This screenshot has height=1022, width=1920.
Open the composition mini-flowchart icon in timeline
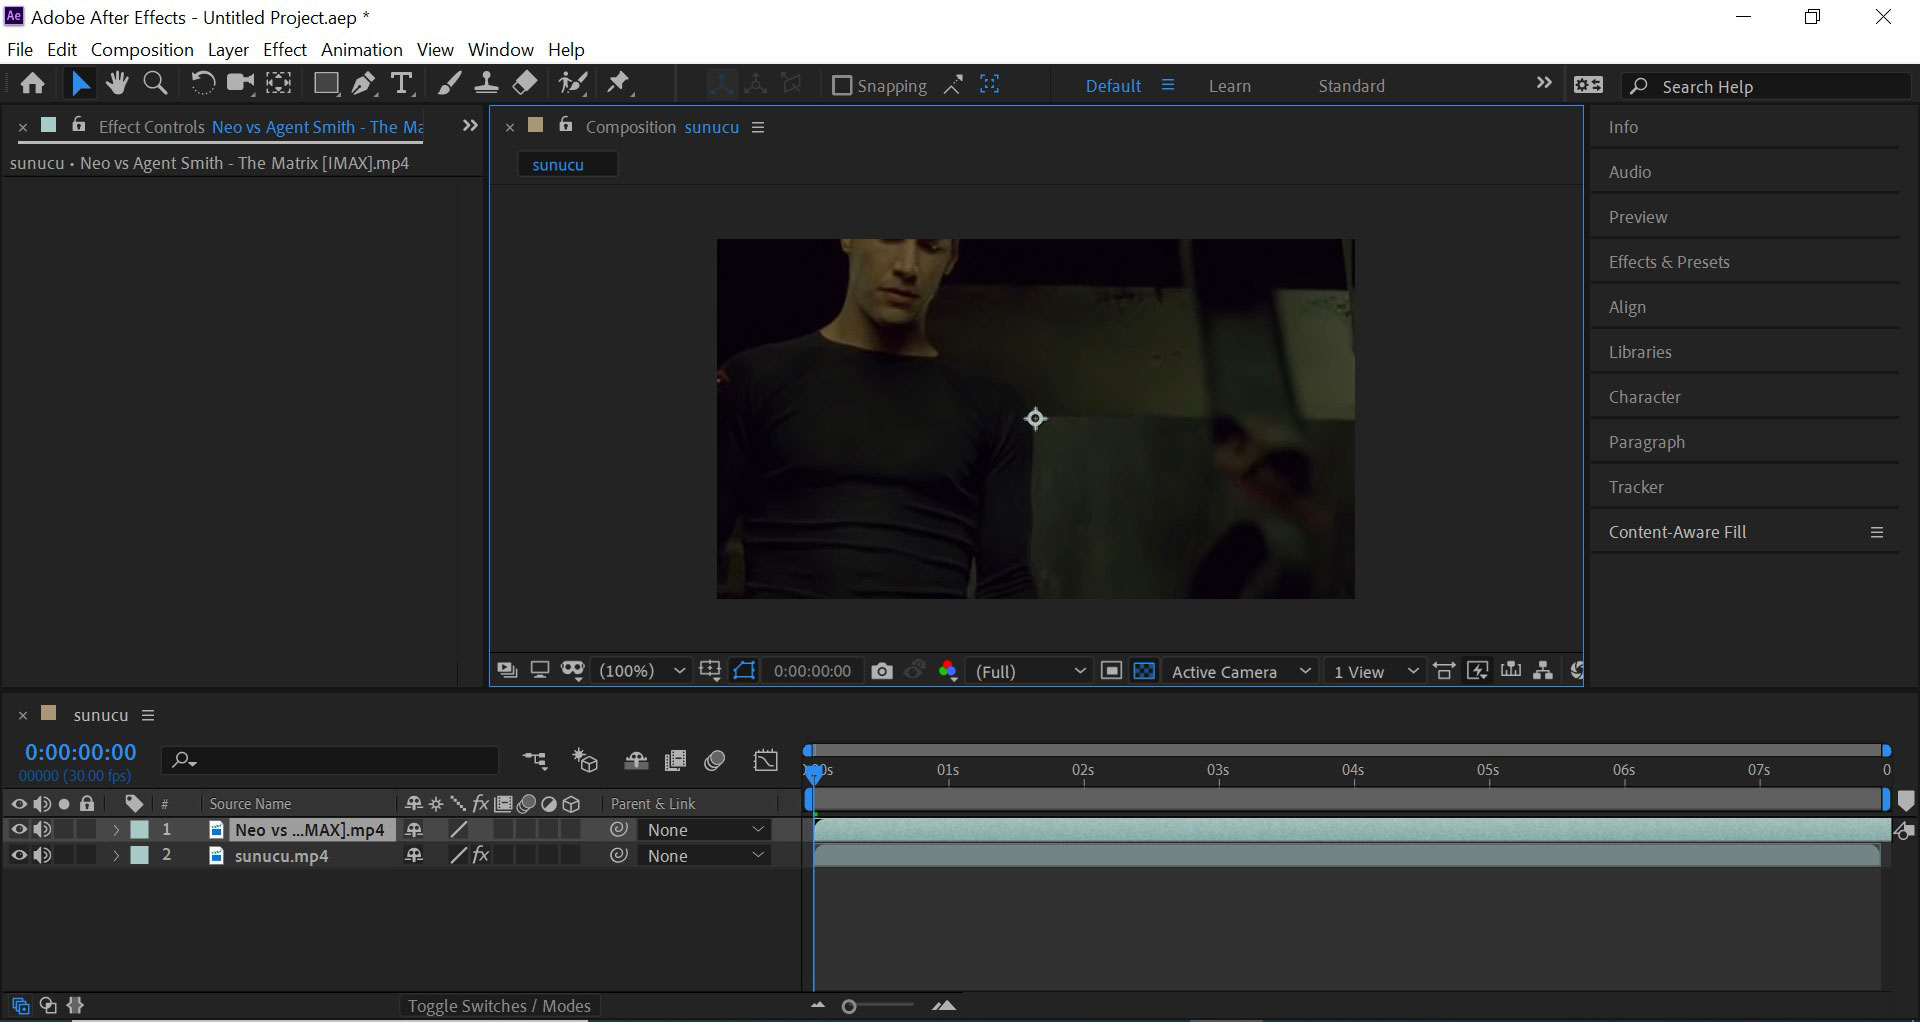[x=535, y=761]
